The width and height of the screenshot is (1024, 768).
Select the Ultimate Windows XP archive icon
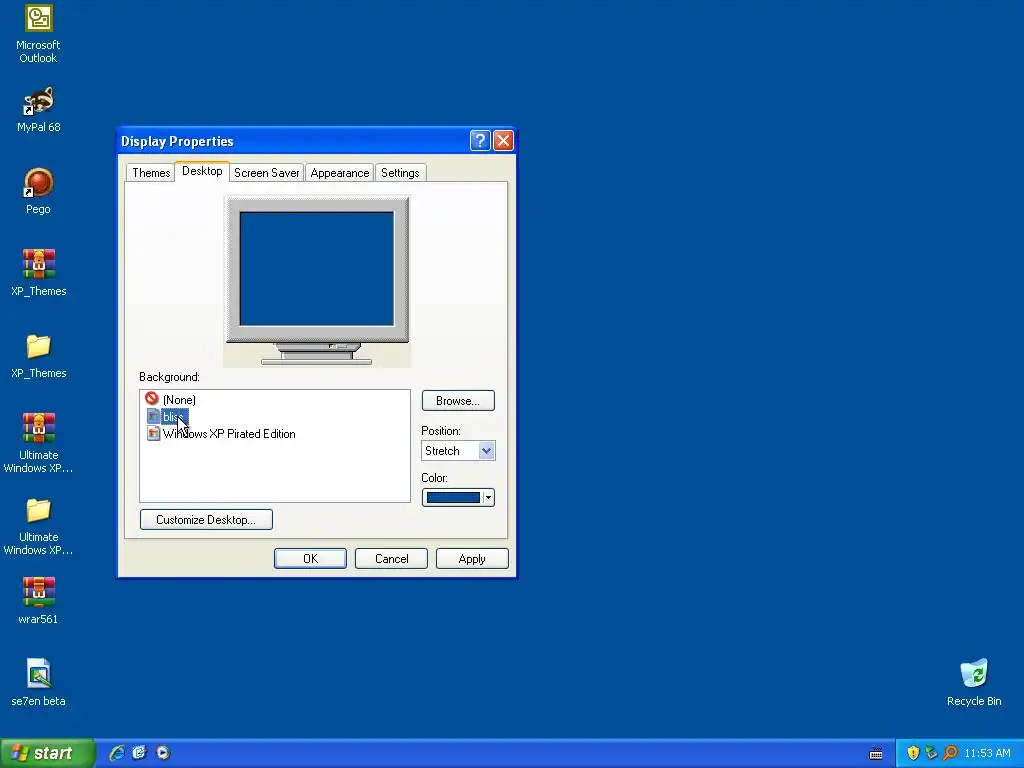point(39,428)
